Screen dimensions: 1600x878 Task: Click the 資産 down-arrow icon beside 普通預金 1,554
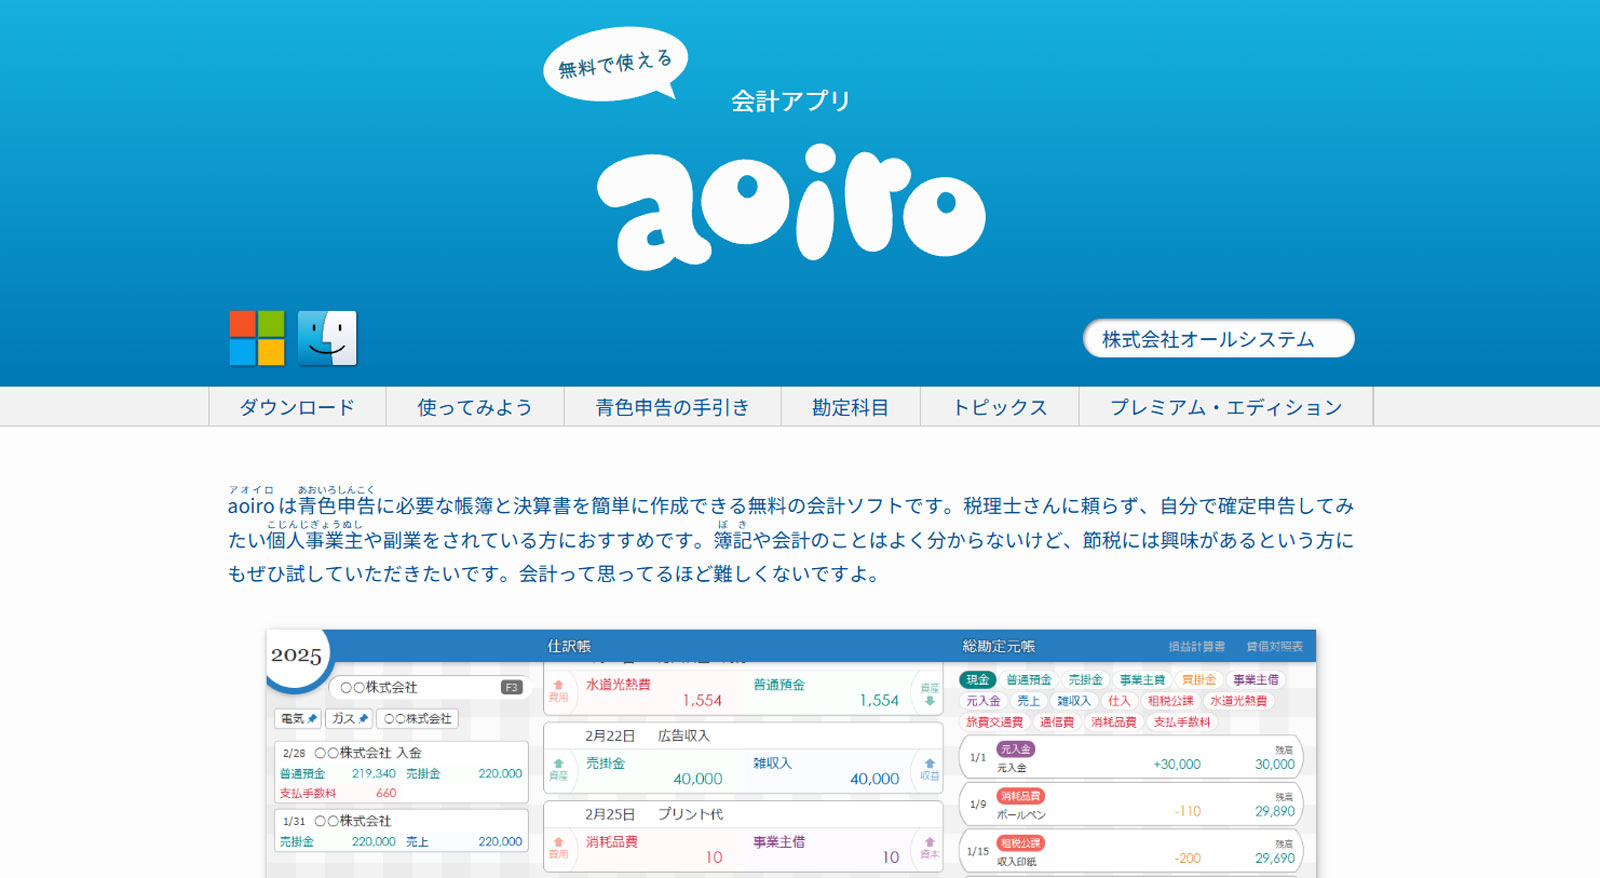point(929,693)
